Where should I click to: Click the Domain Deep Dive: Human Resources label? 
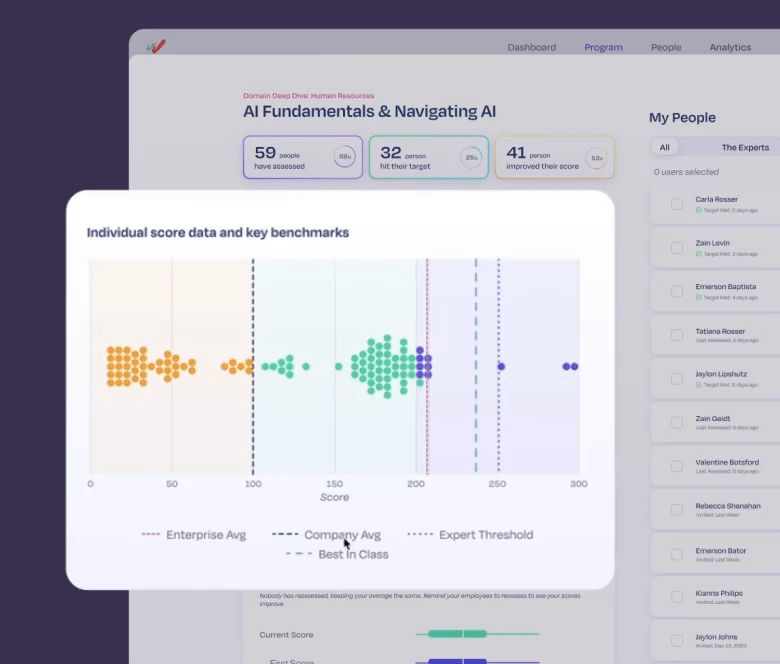(x=308, y=95)
